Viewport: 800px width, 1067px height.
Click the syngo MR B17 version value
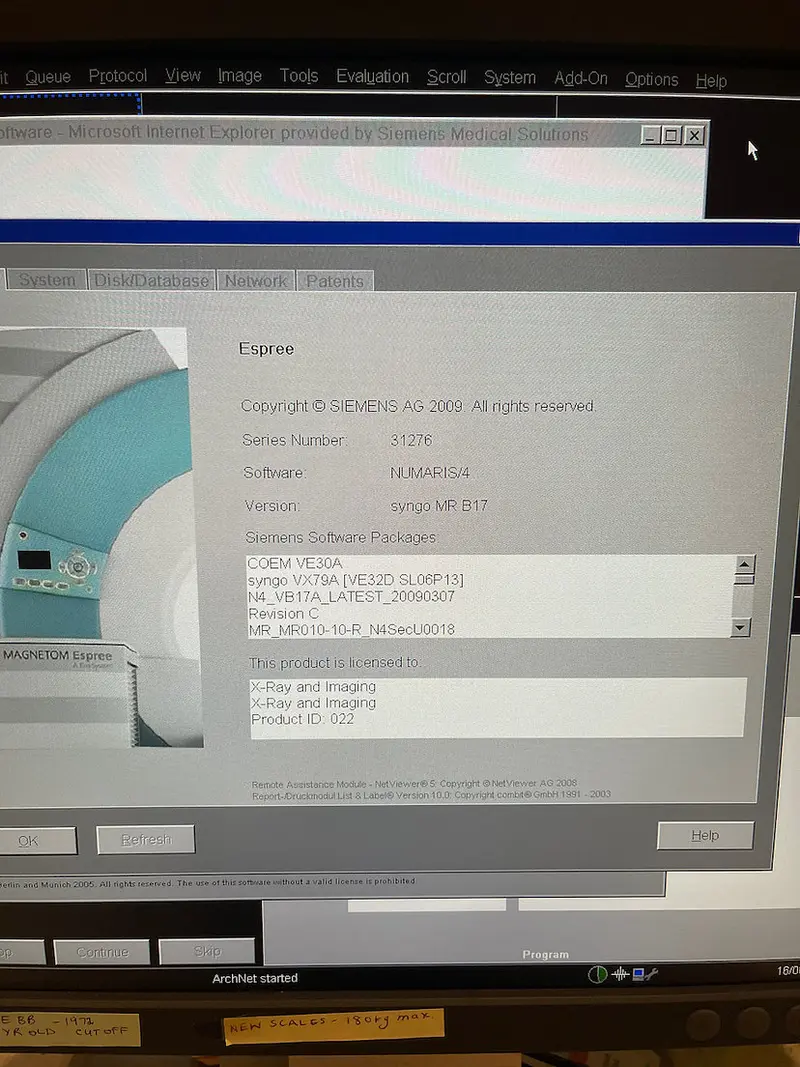(439, 506)
